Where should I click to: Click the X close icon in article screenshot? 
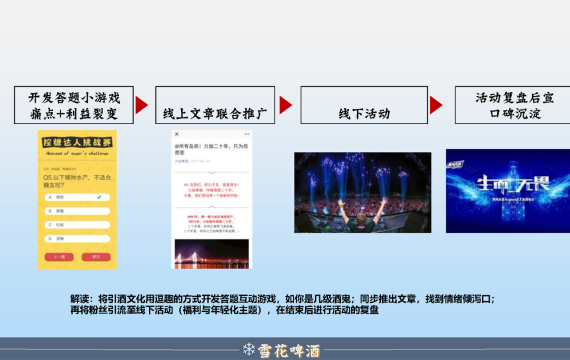pos(177,134)
